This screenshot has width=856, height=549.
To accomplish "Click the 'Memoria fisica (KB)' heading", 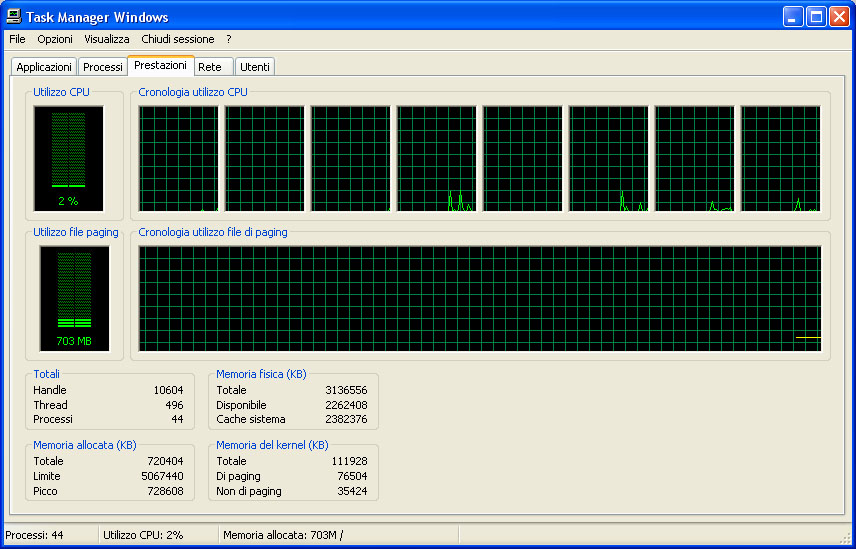I will [261, 374].
